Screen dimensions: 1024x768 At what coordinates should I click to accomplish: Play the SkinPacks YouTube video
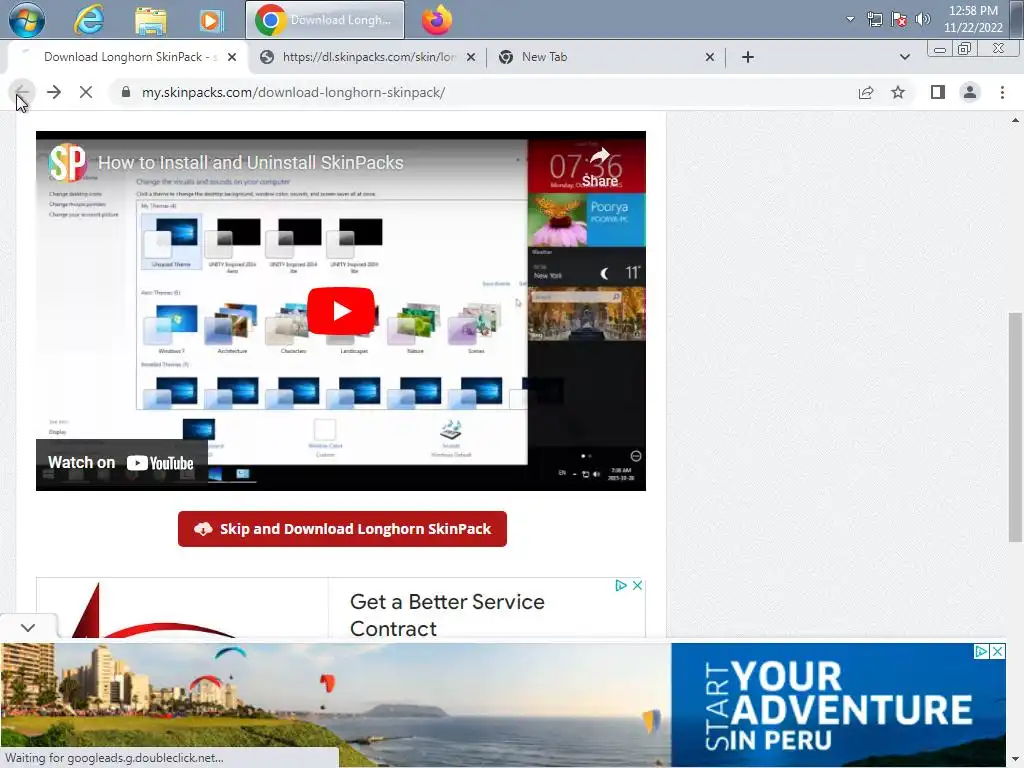[341, 311]
